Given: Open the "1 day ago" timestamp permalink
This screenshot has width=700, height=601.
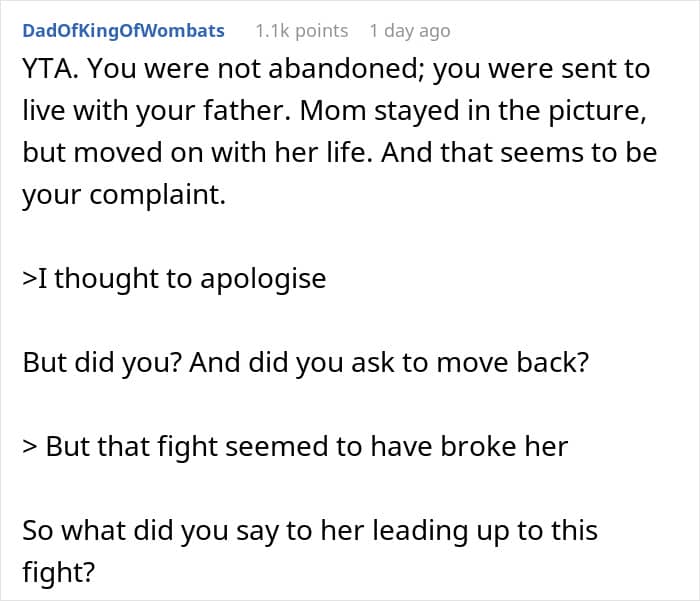Looking at the screenshot, I should pyautogui.click(x=410, y=31).
